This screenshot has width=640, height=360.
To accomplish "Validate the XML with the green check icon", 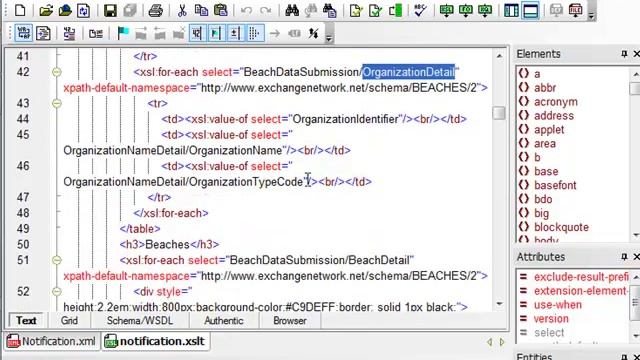I will pyautogui.click(x=375, y=10).
